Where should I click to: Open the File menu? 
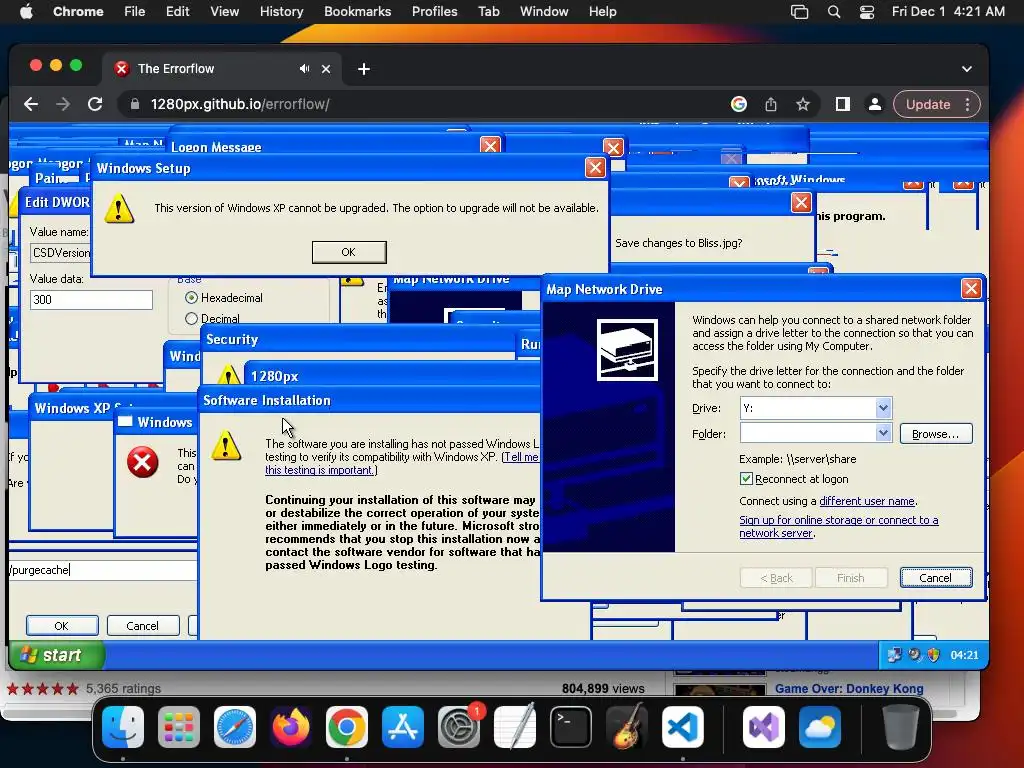pos(135,11)
